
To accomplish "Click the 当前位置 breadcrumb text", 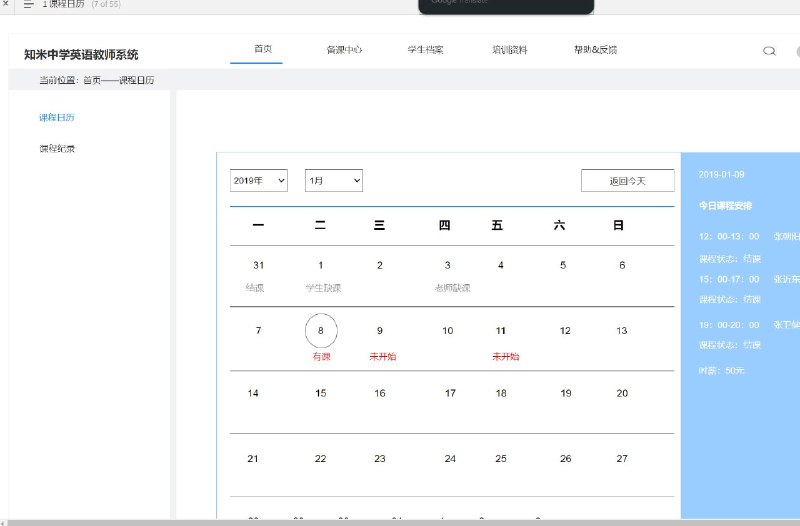I will tap(97, 80).
